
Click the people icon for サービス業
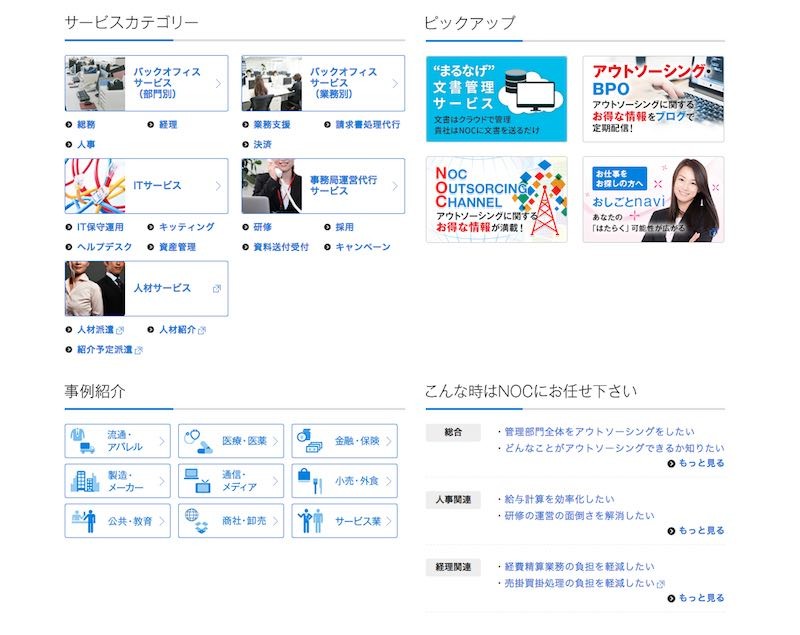click(311, 520)
